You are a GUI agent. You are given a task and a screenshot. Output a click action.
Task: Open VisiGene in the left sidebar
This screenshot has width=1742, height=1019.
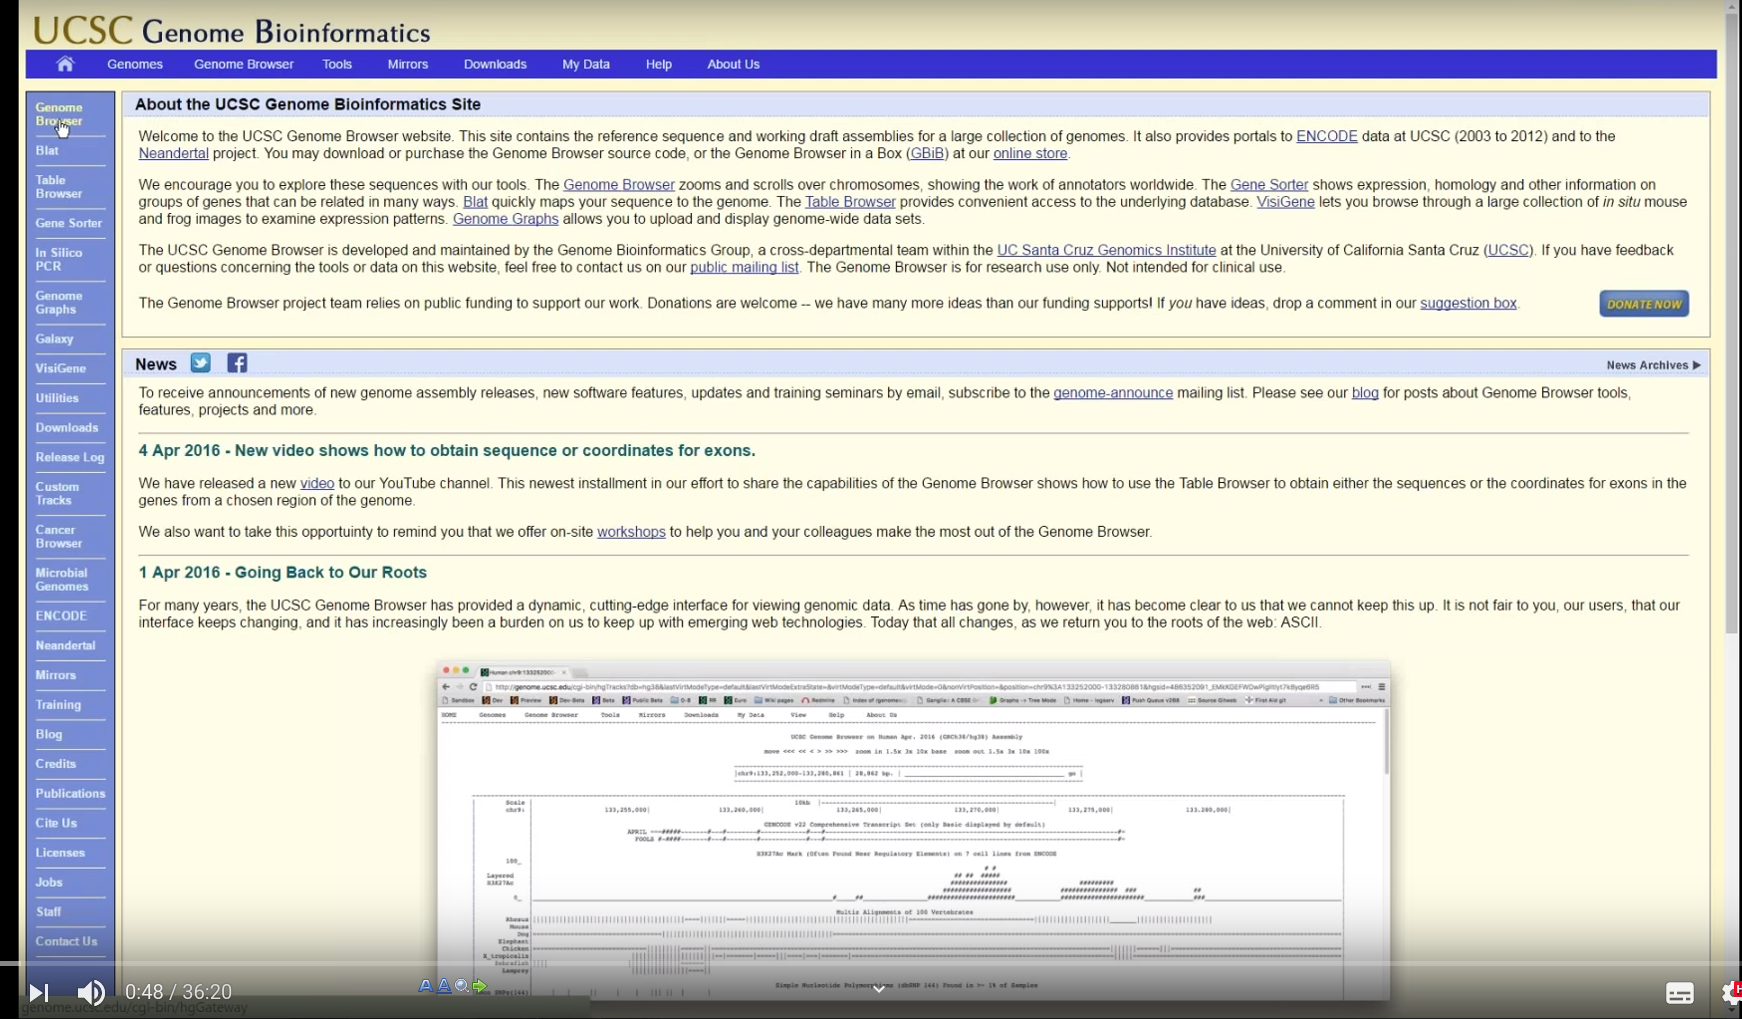tap(61, 368)
